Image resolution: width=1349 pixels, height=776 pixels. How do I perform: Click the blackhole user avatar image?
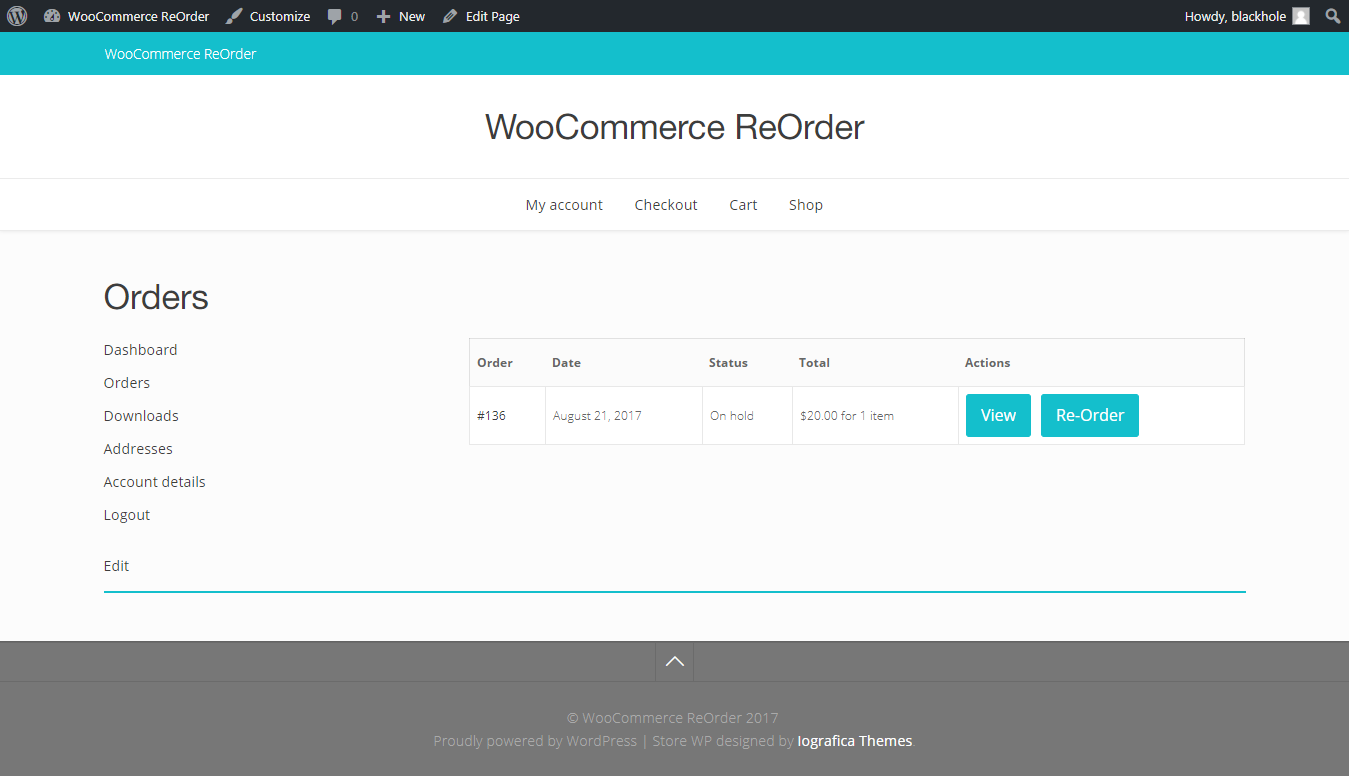1300,16
